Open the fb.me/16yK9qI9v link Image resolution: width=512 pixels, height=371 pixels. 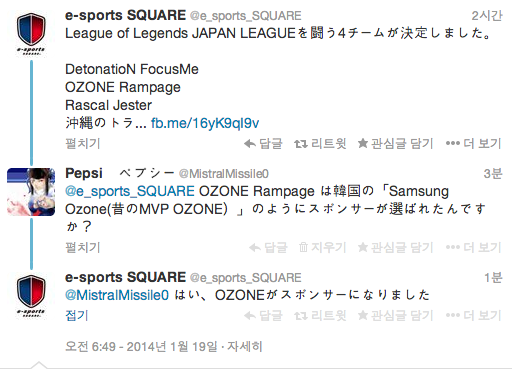pyautogui.click(x=205, y=123)
